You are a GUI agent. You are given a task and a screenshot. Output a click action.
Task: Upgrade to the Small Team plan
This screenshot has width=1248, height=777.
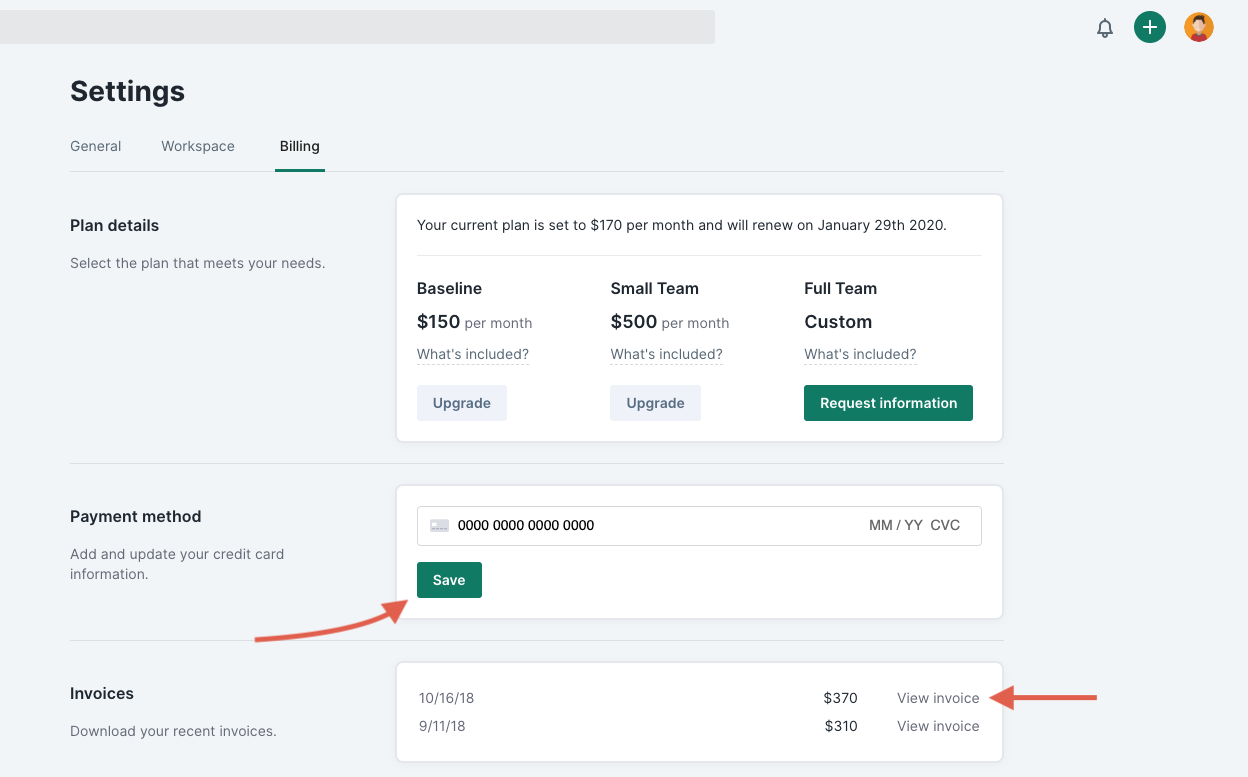(655, 403)
